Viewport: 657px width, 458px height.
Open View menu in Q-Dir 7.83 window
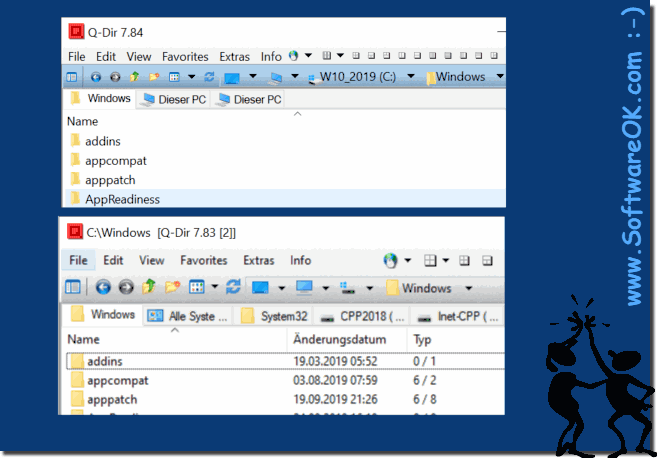click(152, 260)
